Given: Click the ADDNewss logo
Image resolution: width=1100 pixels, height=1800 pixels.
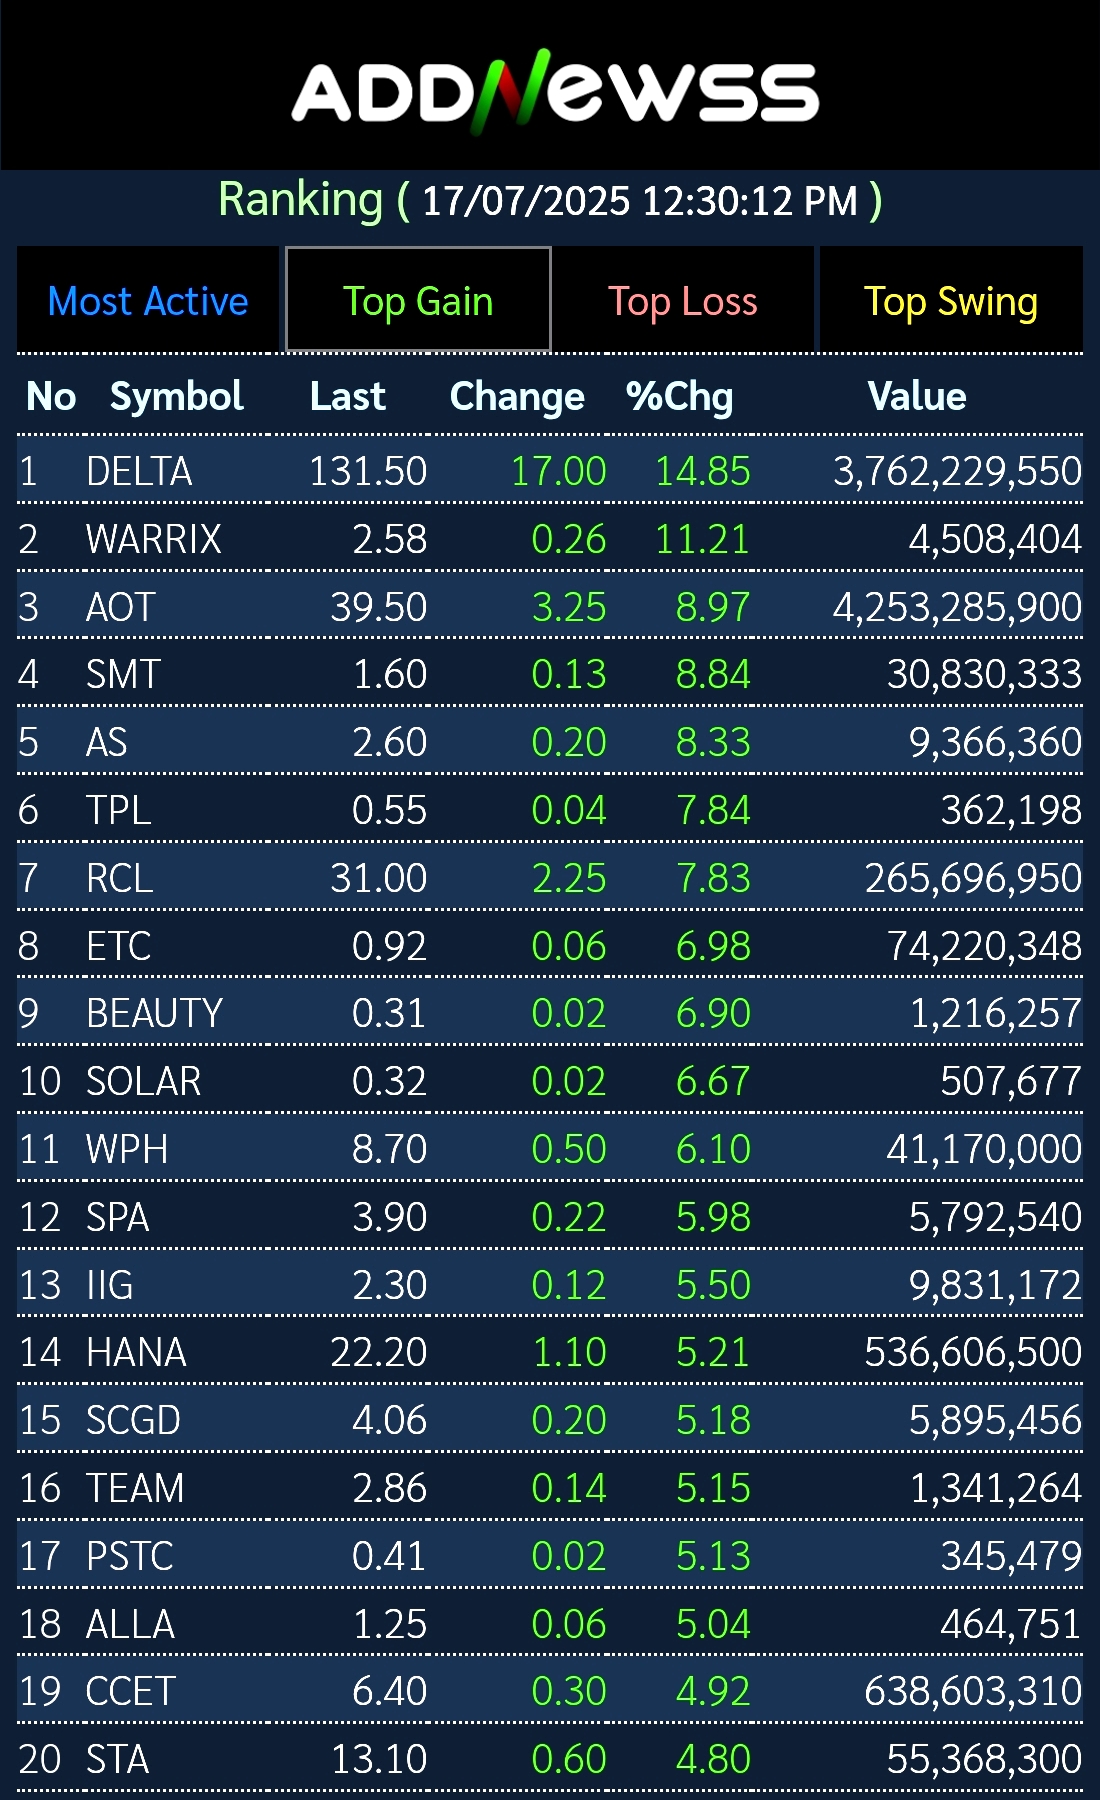Looking at the screenshot, I should point(555,92).
